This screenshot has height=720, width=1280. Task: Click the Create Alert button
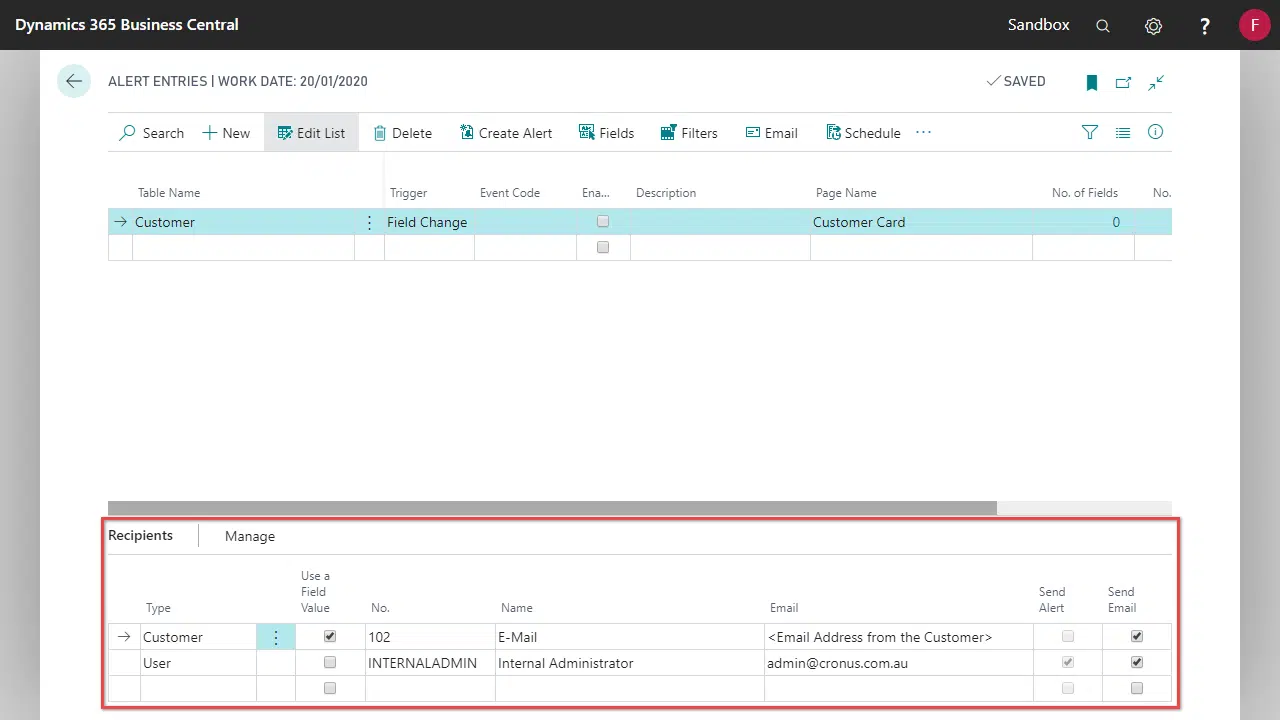pyautogui.click(x=506, y=133)
